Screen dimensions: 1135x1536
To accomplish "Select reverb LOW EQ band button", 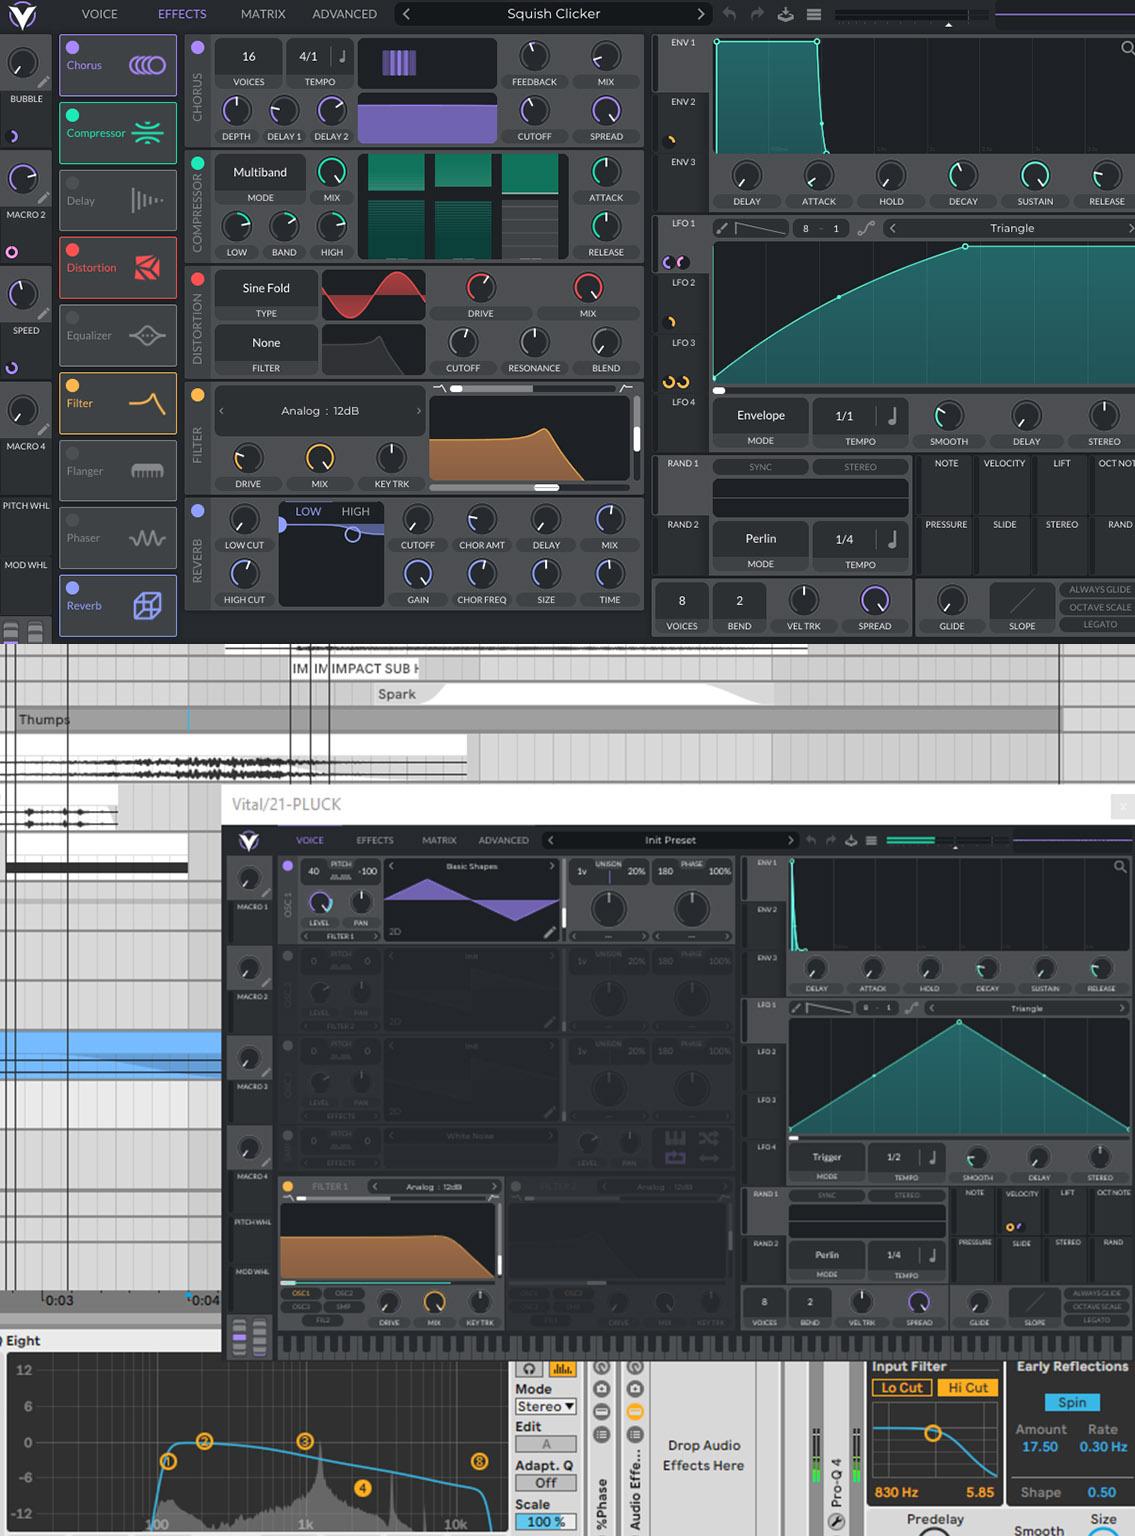I will [x=308, y=511].
